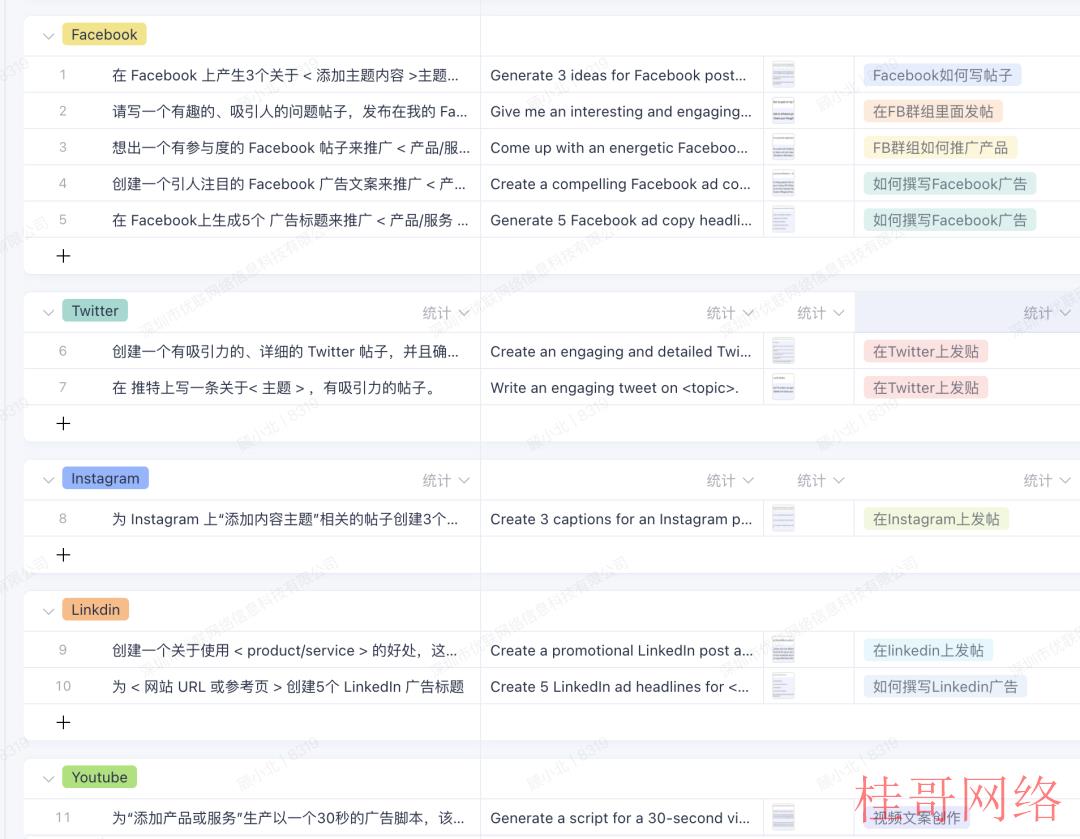Select the '在linkedin上发帖' tag

pyautogui.click(x=928, y=650)
